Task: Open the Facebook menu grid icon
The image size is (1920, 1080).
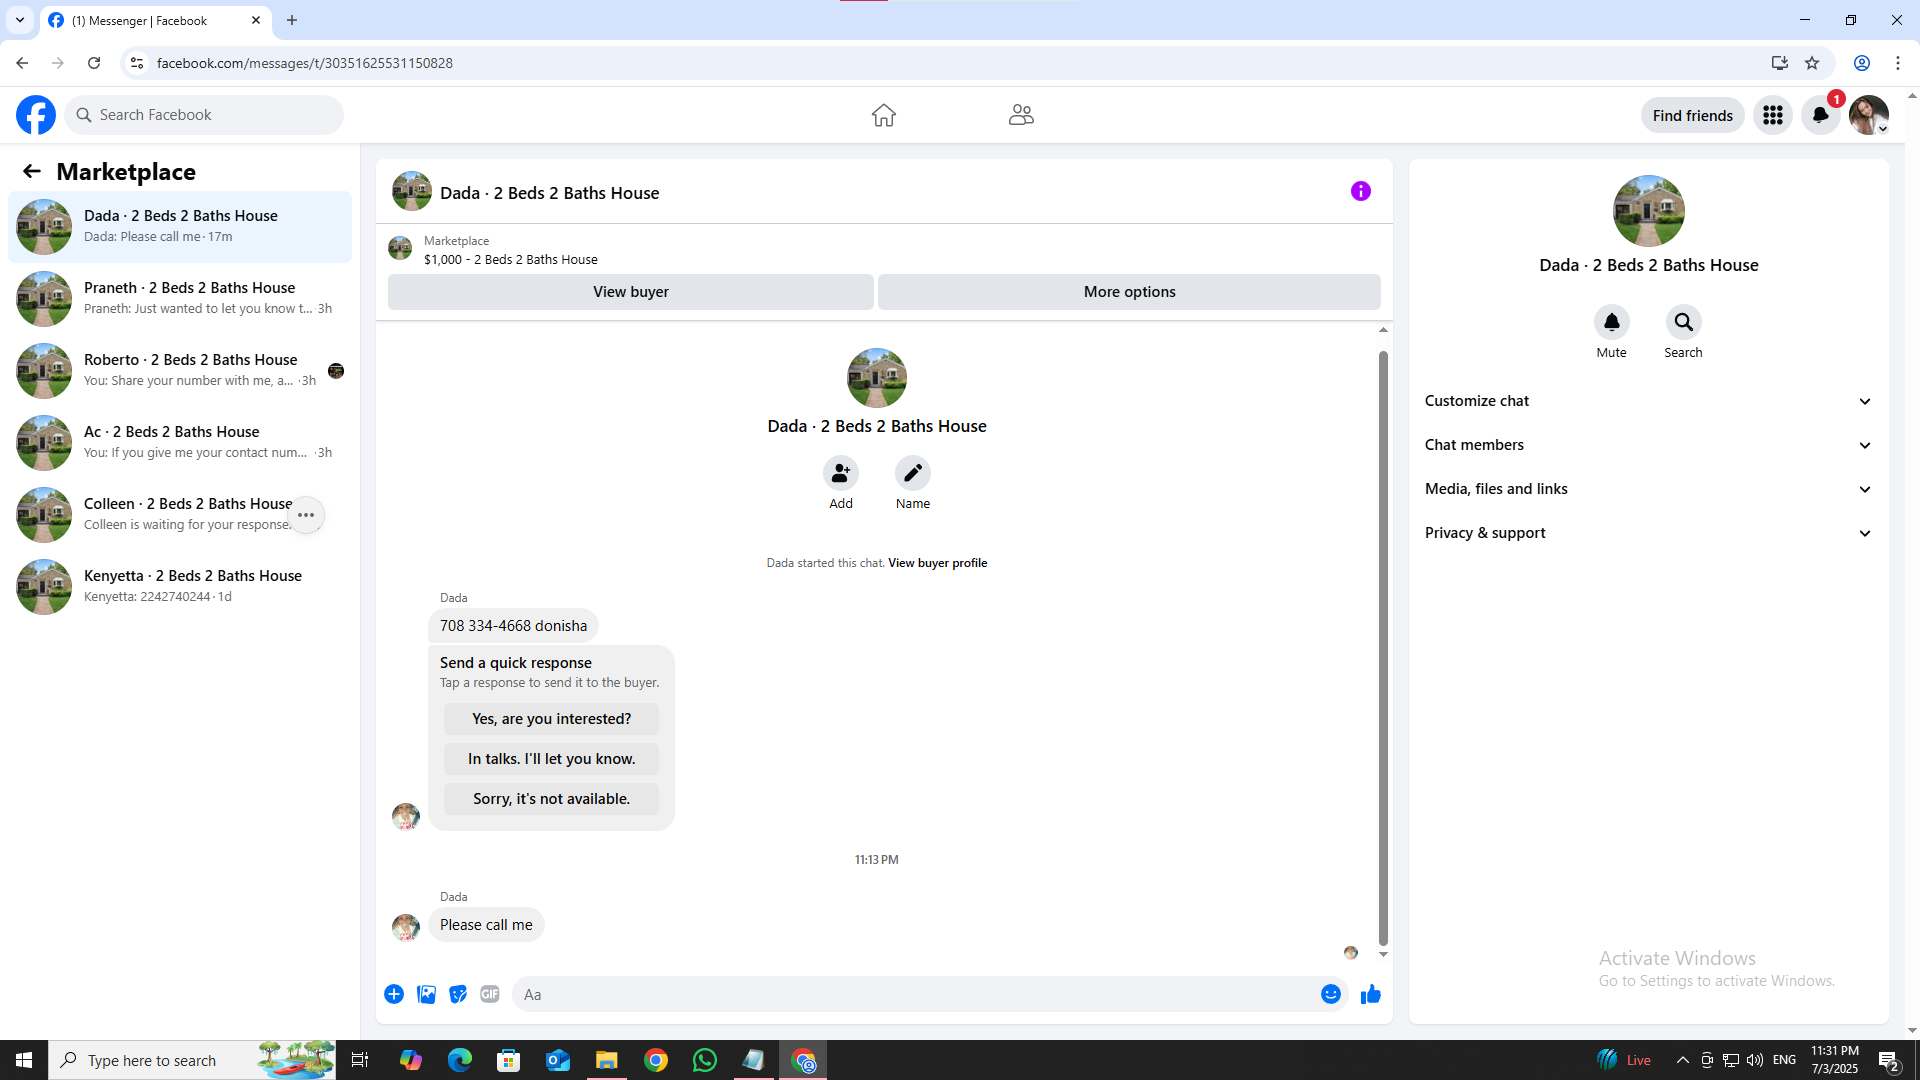Action: click(1772, 115)
